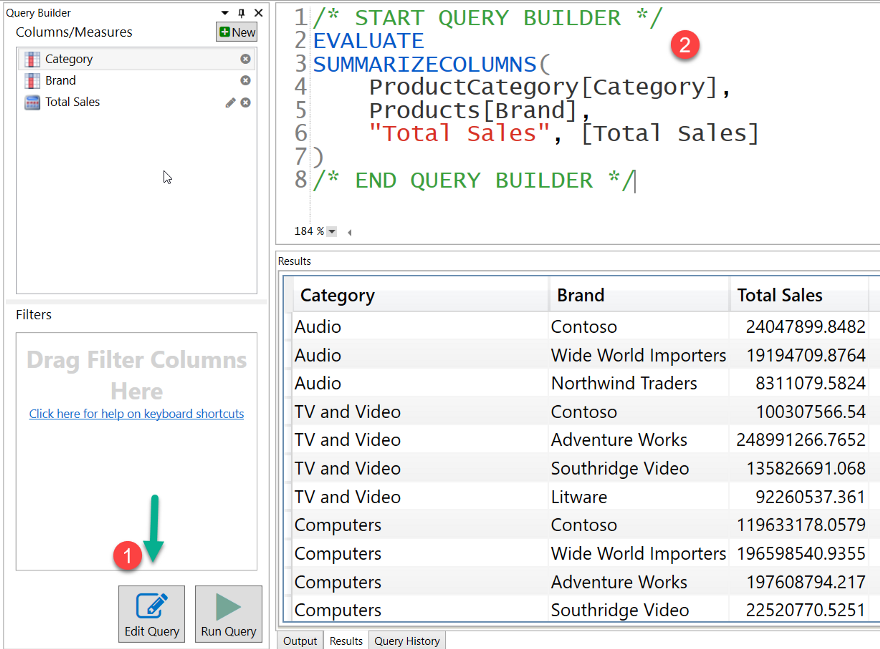The width and height of the screenshot is (880, 649).
Task: Click the START QUERY BUILDER comment line
Action: pos(487,18)
